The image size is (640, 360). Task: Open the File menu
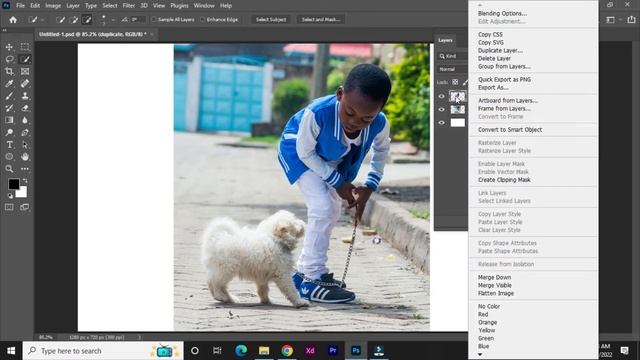[x=20, y=6]
